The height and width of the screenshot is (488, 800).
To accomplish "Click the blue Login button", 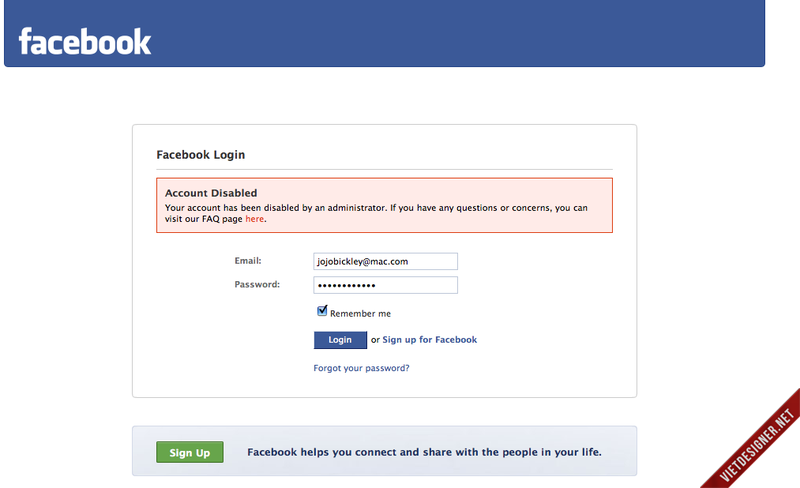I will tap(340, 340).
